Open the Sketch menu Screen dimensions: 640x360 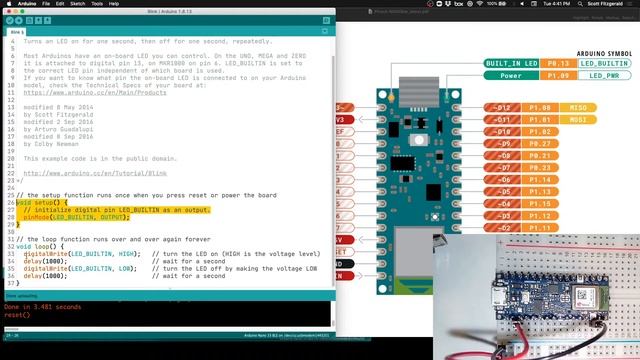tap(78, 4)
